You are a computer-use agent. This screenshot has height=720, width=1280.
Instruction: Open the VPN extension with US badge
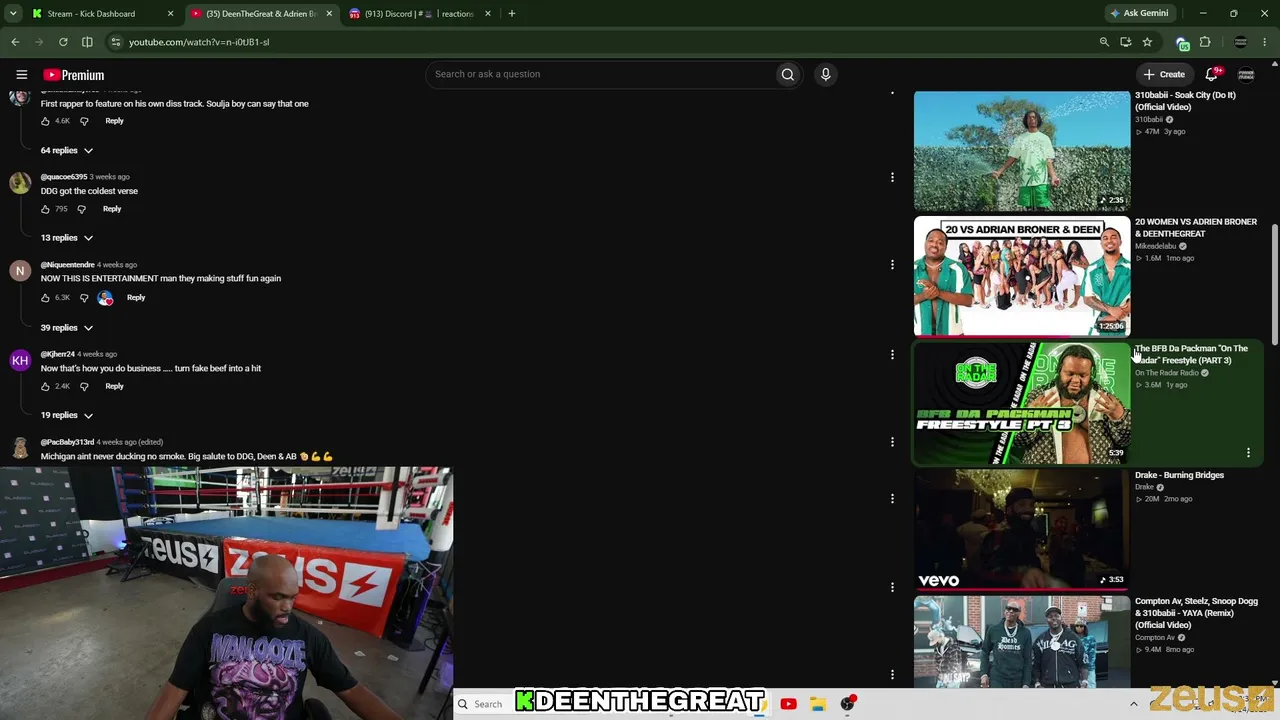click(1183, 42)
